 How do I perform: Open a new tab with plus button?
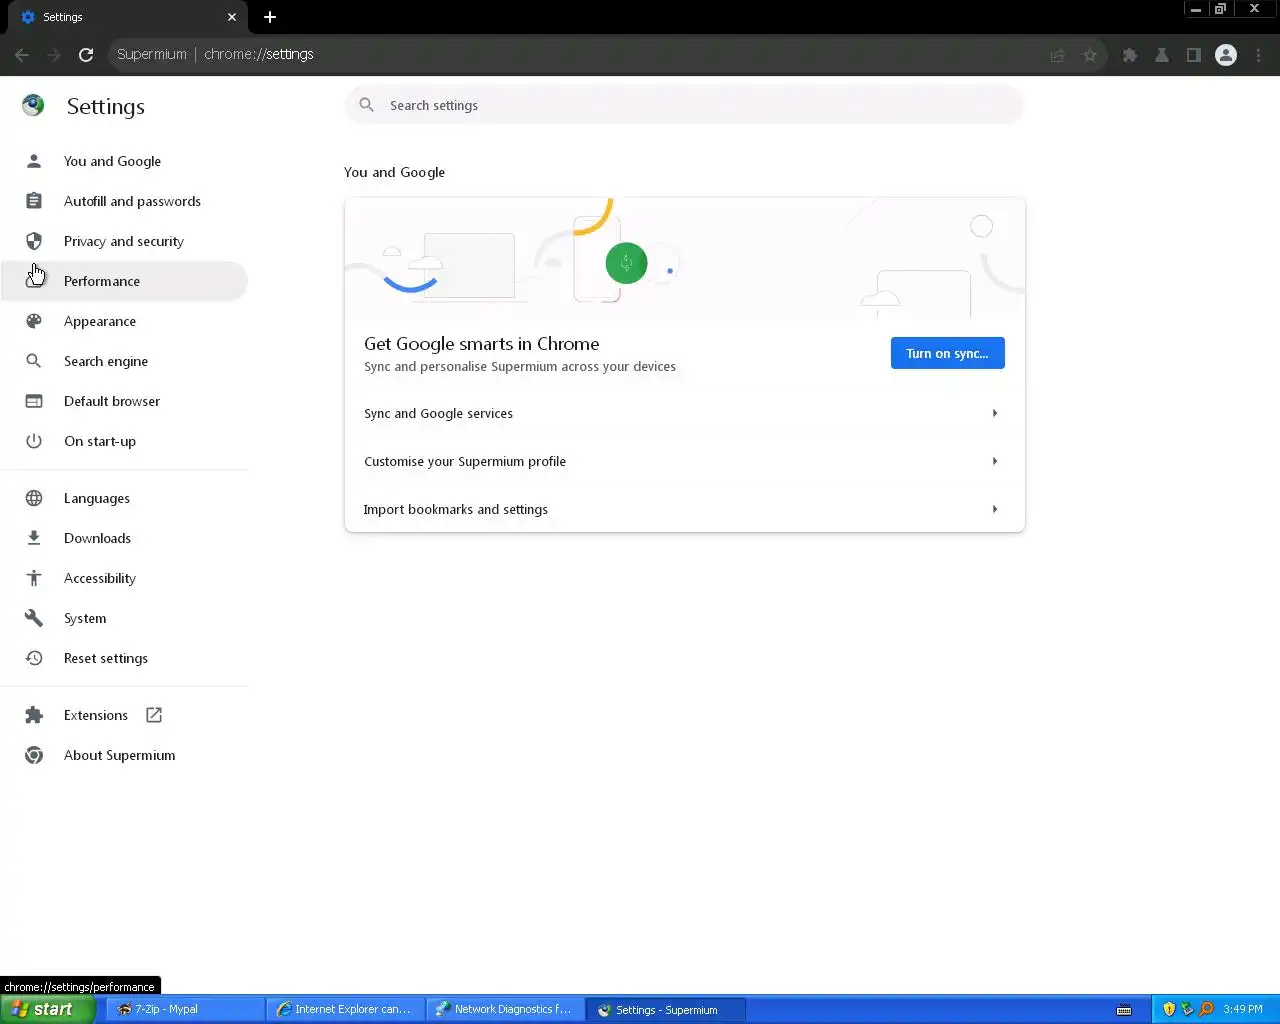click(270, 17)
